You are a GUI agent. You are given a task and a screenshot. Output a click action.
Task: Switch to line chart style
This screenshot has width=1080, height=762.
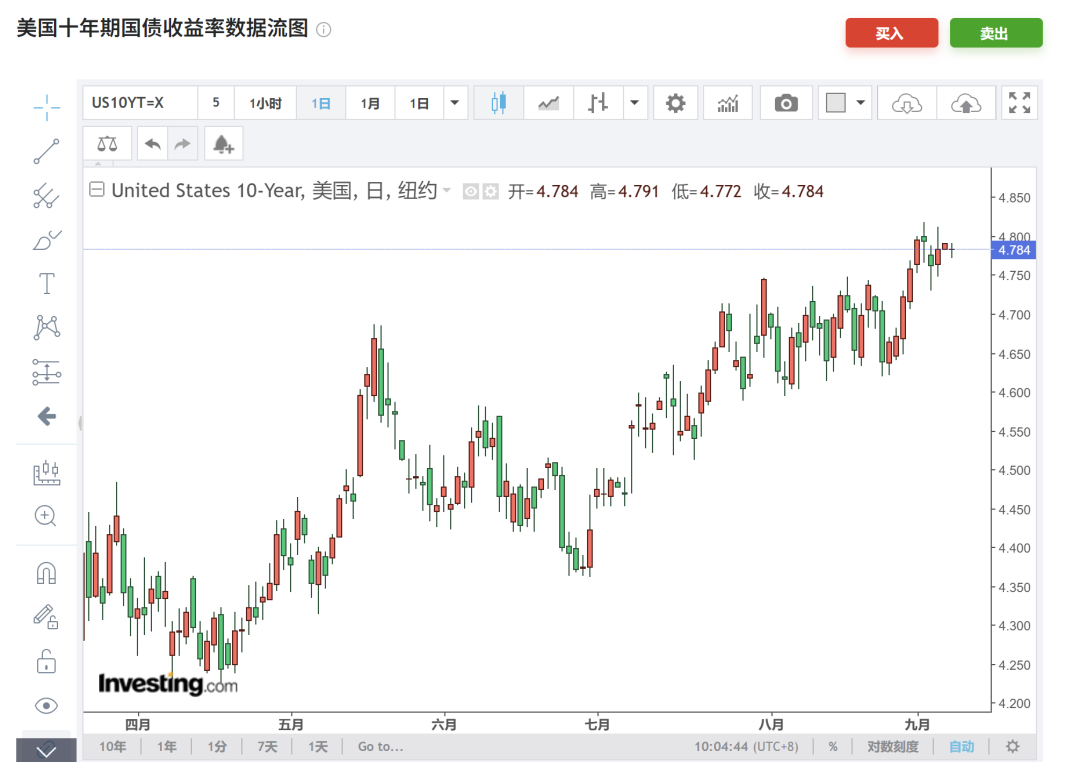click(548, 103)
